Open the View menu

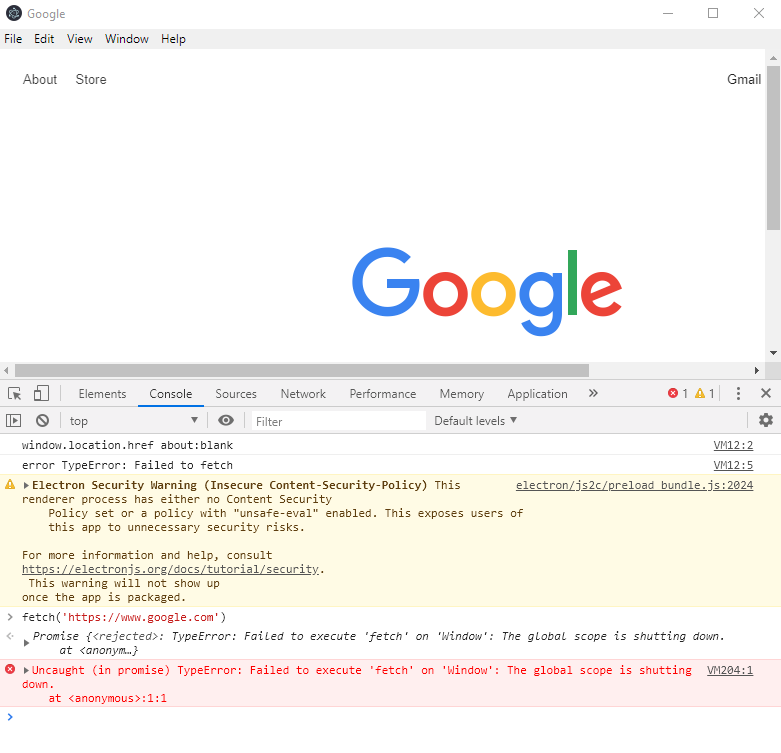point(80,39)
